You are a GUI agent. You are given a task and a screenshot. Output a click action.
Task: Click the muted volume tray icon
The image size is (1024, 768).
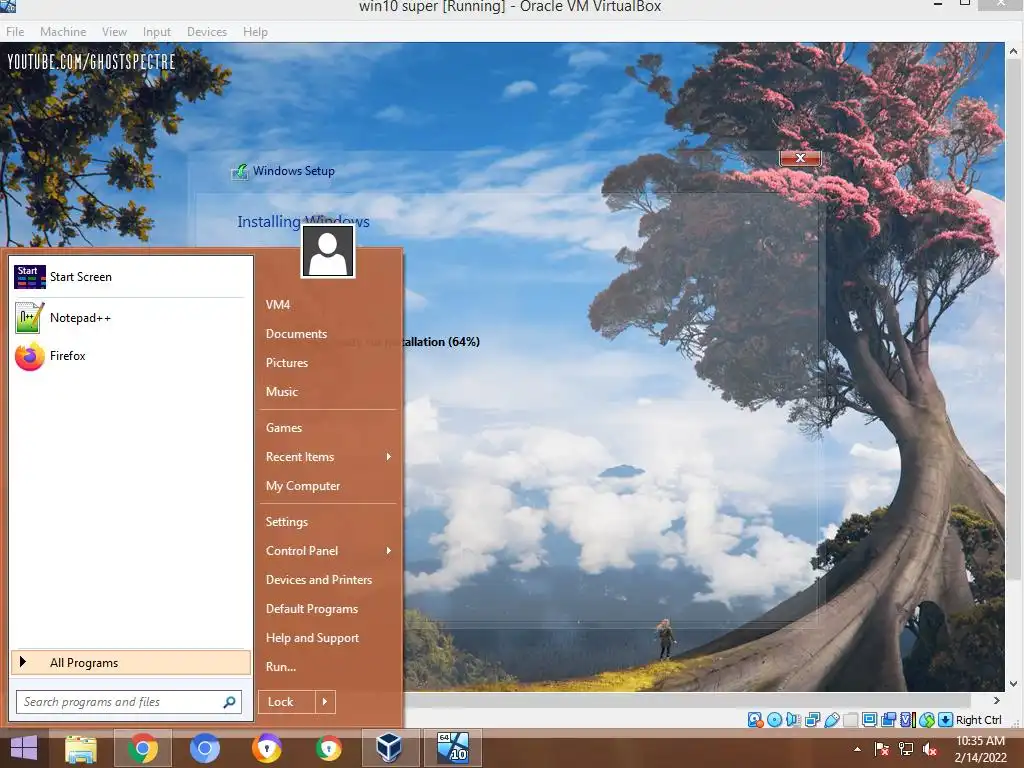(x=930, y=749)
